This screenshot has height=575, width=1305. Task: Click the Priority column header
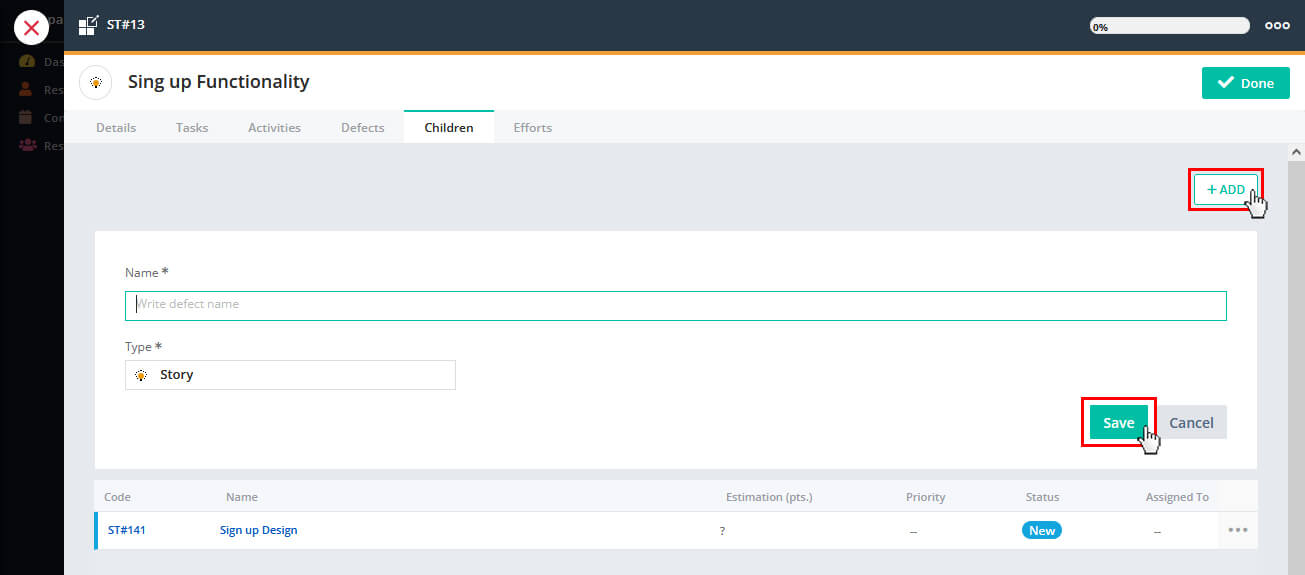(925, 497)
